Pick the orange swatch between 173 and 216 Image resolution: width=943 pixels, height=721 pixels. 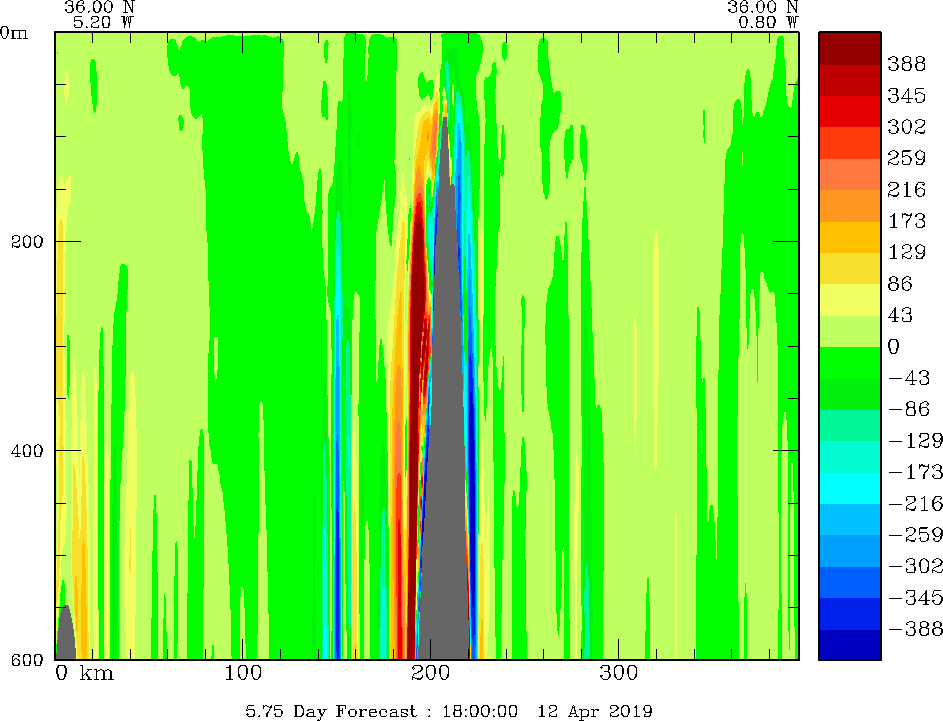850,206
